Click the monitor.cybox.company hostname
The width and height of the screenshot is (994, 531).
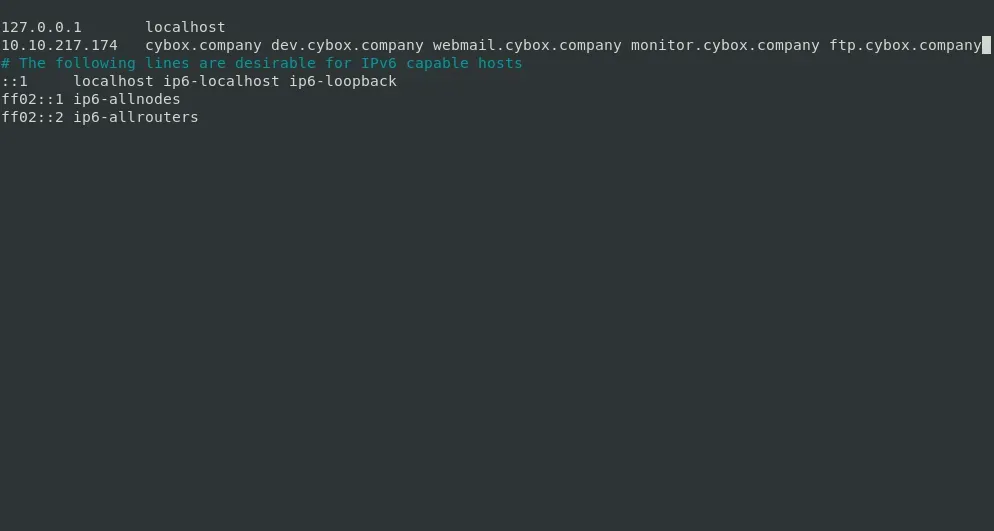tap(725, 45)
